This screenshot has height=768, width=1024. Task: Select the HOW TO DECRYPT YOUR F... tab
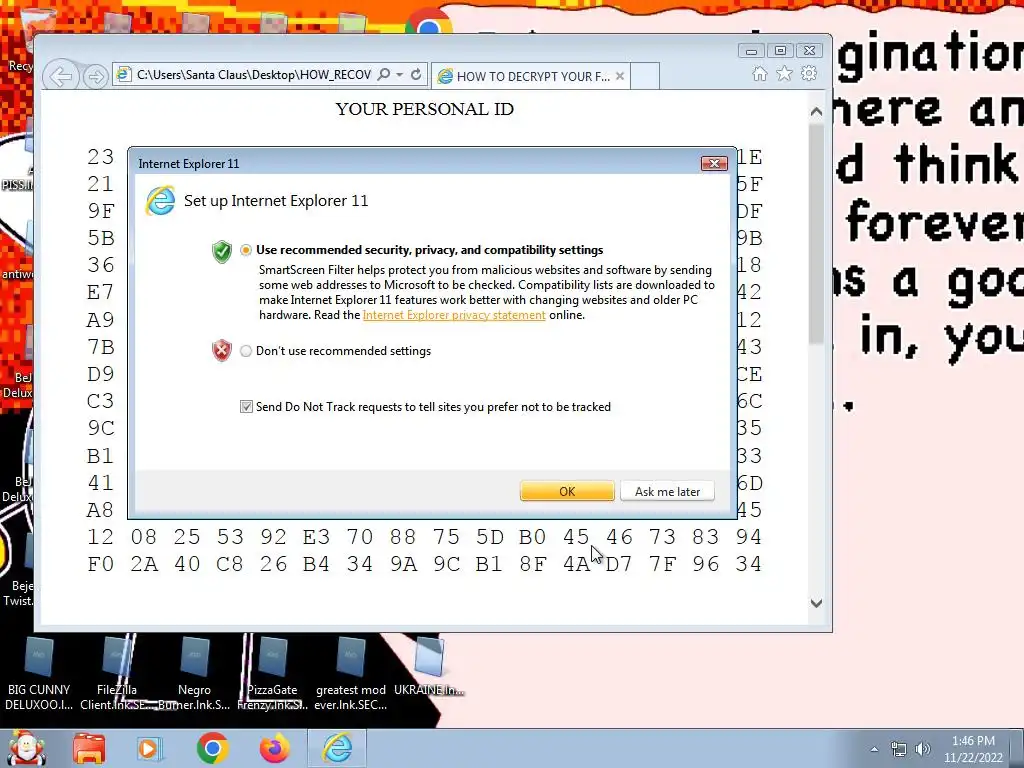coord(530,76)
